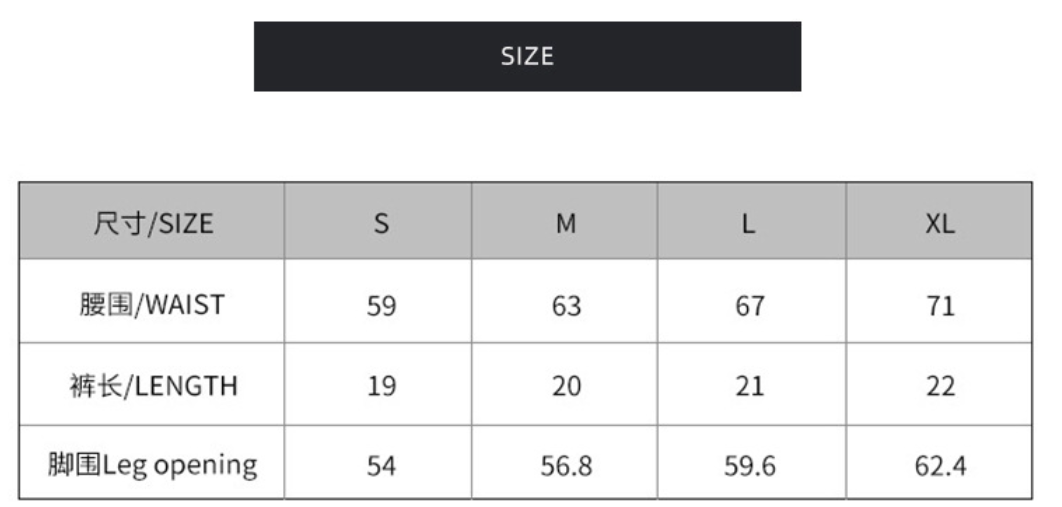Select leg opening value 62.4
1062x507 pixels.
(940, 466)
